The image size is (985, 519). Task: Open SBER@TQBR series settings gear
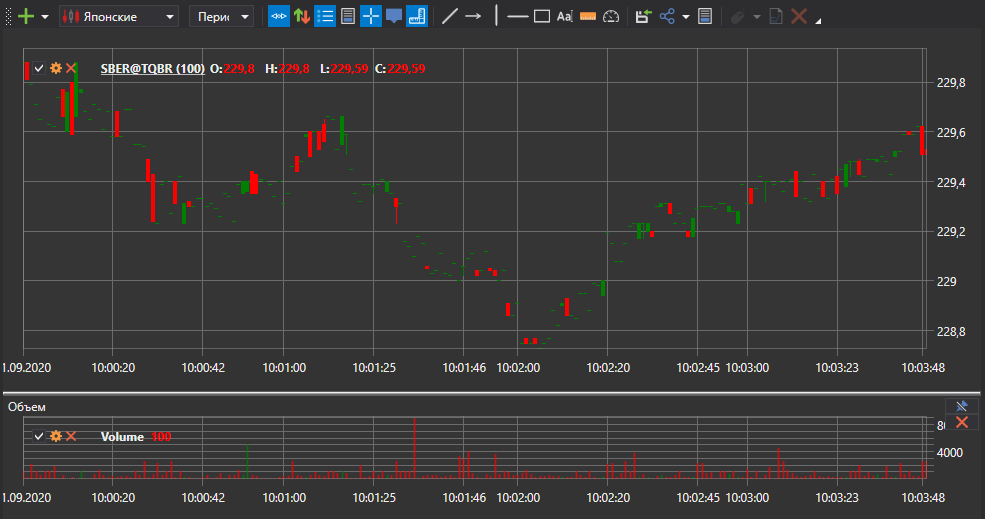[x=56, y=68]
